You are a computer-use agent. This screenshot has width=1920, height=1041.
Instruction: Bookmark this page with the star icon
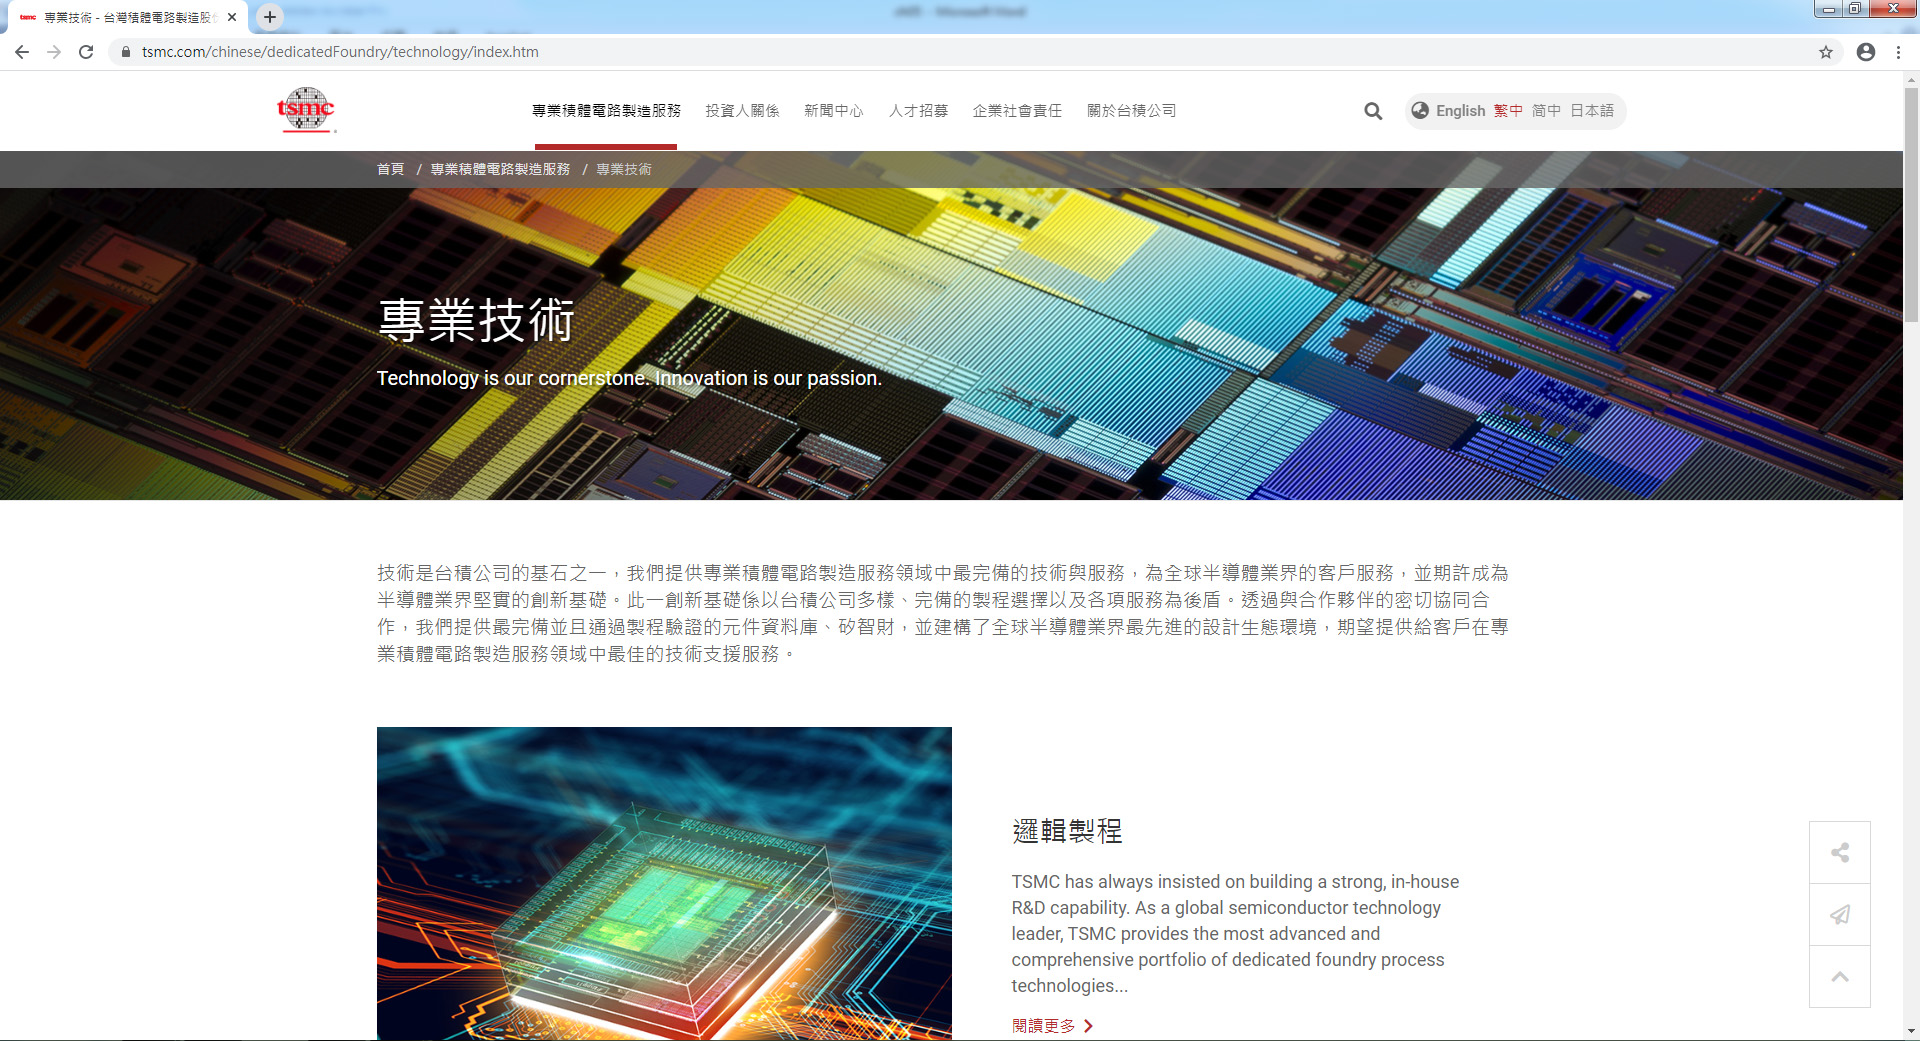point(1826,52)
